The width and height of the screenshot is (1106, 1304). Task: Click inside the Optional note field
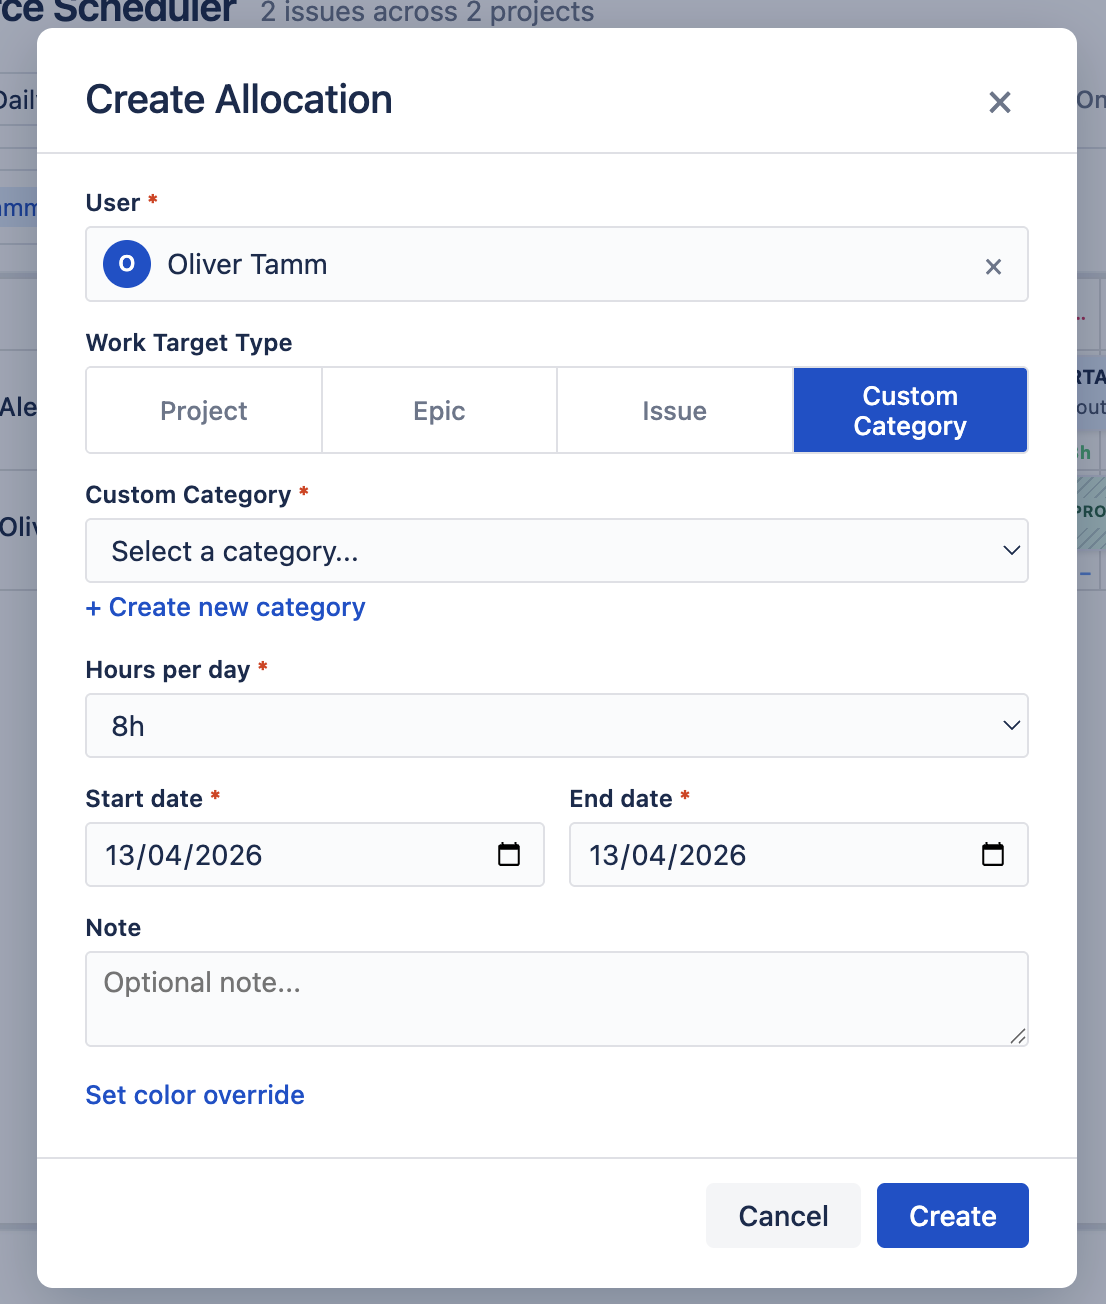click(557, 998)
